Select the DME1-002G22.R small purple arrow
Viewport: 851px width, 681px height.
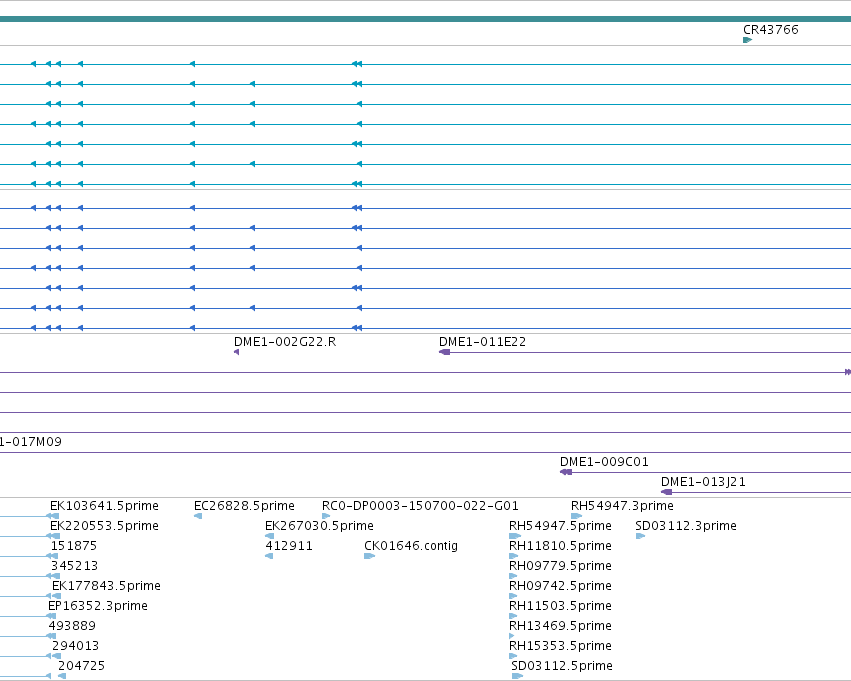[x=237, y=352]
